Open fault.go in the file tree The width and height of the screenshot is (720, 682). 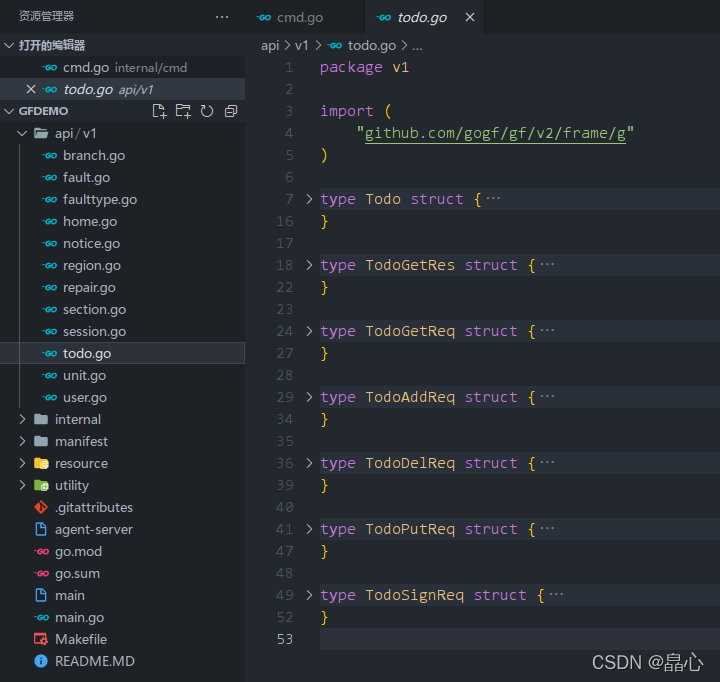pyautogui.click(x=122, y=178)
